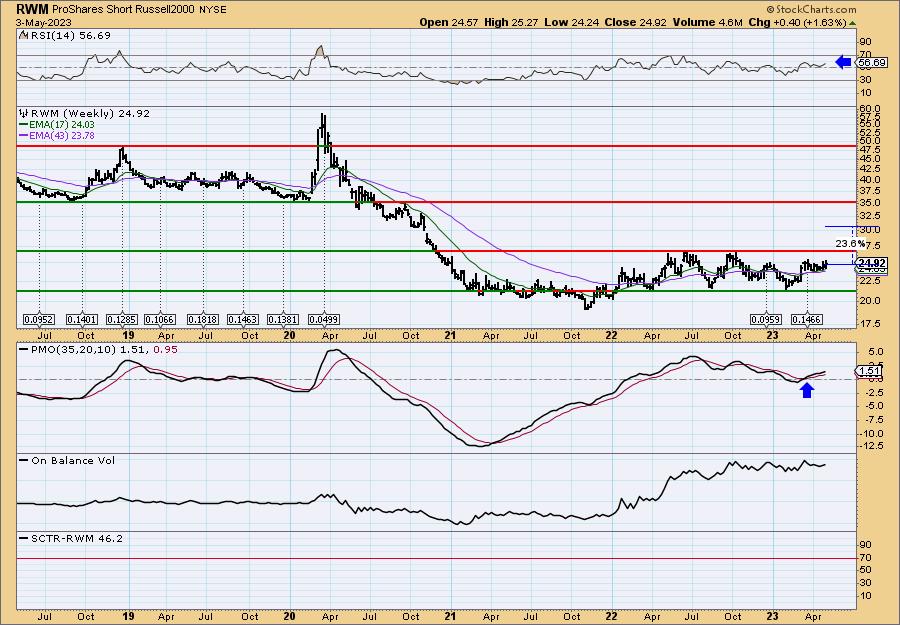The width and height of the screenshot is (900, 625).
Task: Click the 47.5 price axis label
Action: point(870,148)
